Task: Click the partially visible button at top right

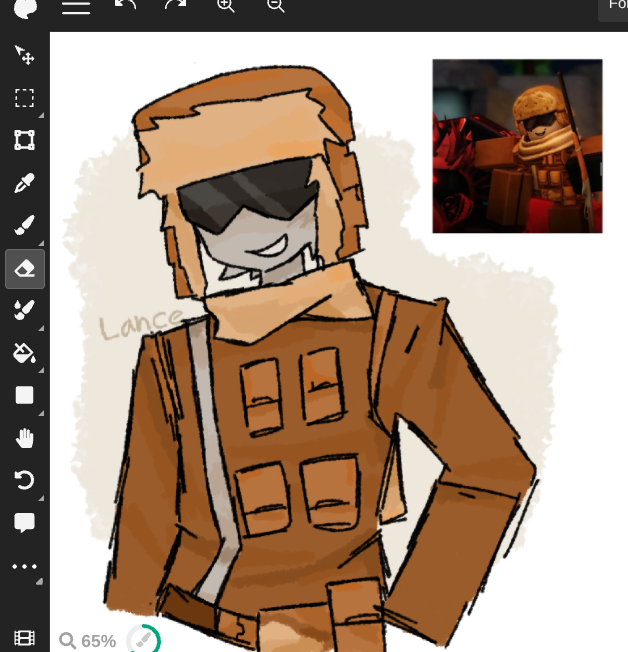Action: click(x=613, y=10)
